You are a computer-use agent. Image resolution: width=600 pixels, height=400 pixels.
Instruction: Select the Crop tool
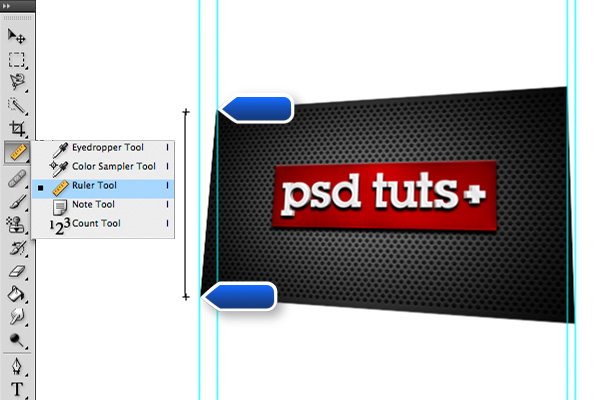click(x=16, y=129)
